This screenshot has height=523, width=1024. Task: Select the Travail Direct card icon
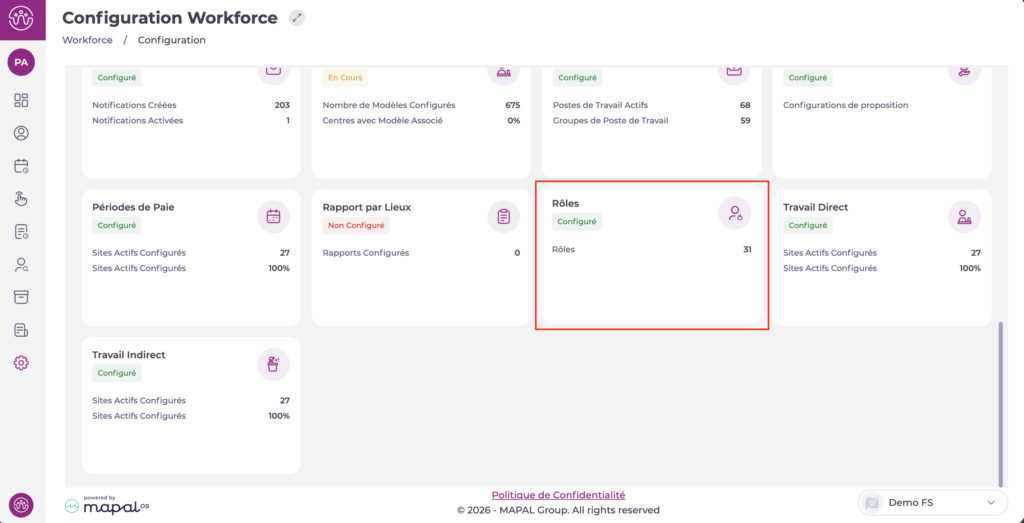click(x=964, y=216)
